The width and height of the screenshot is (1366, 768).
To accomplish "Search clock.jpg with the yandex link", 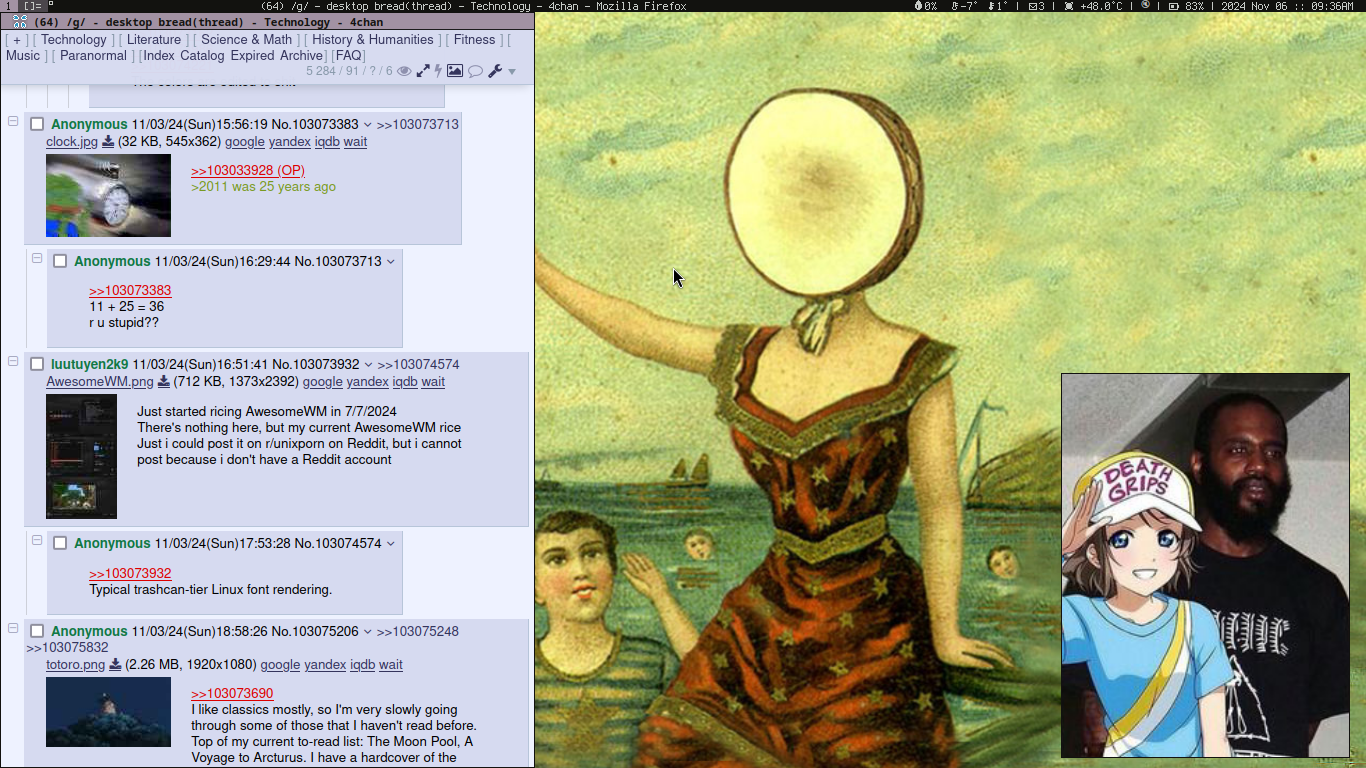I will click(x=290, y=142).
